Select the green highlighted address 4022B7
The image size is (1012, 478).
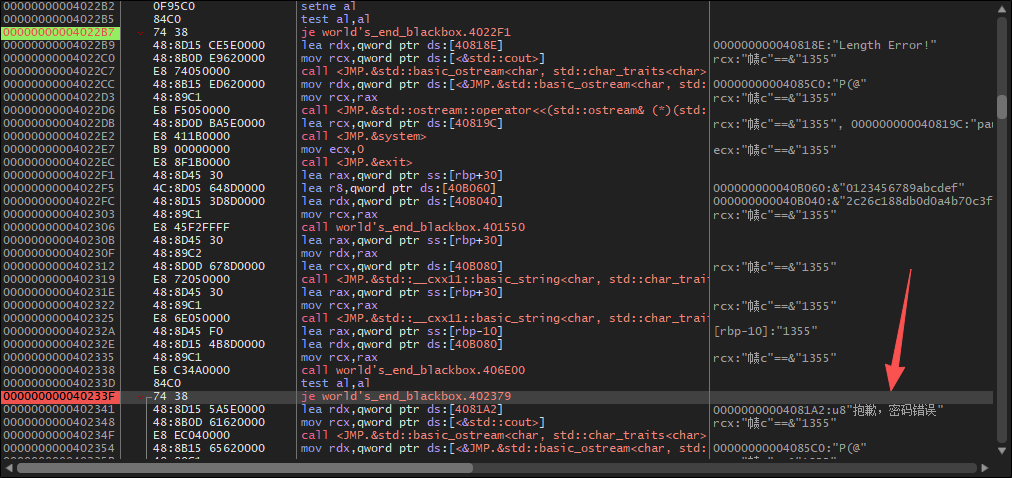(x=60, y=32)
